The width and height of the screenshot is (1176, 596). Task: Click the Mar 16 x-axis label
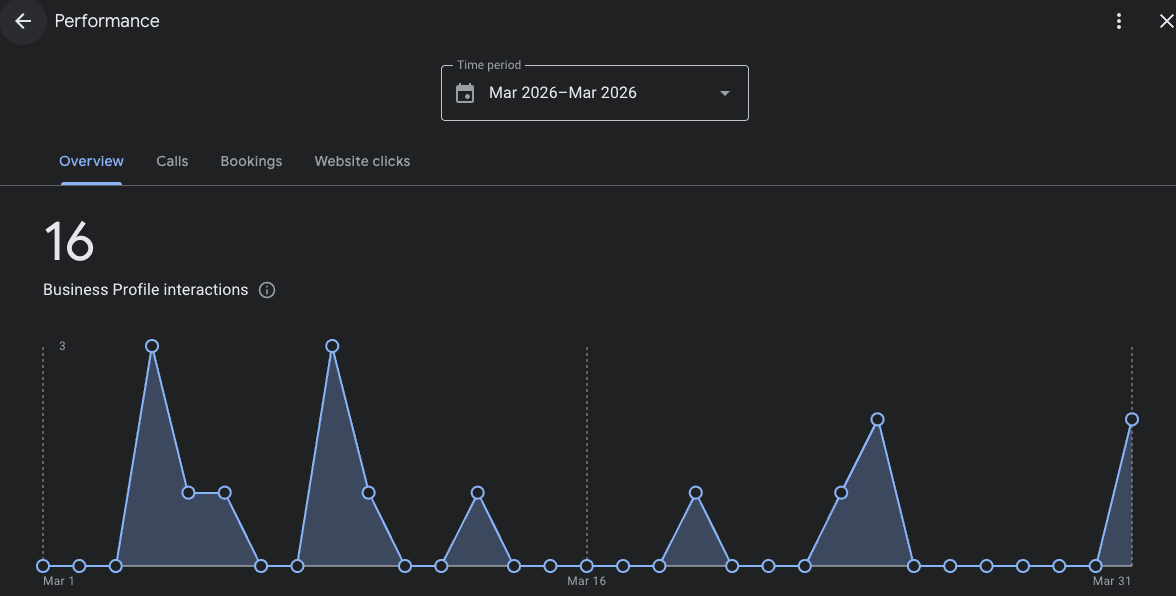point(586,581)
